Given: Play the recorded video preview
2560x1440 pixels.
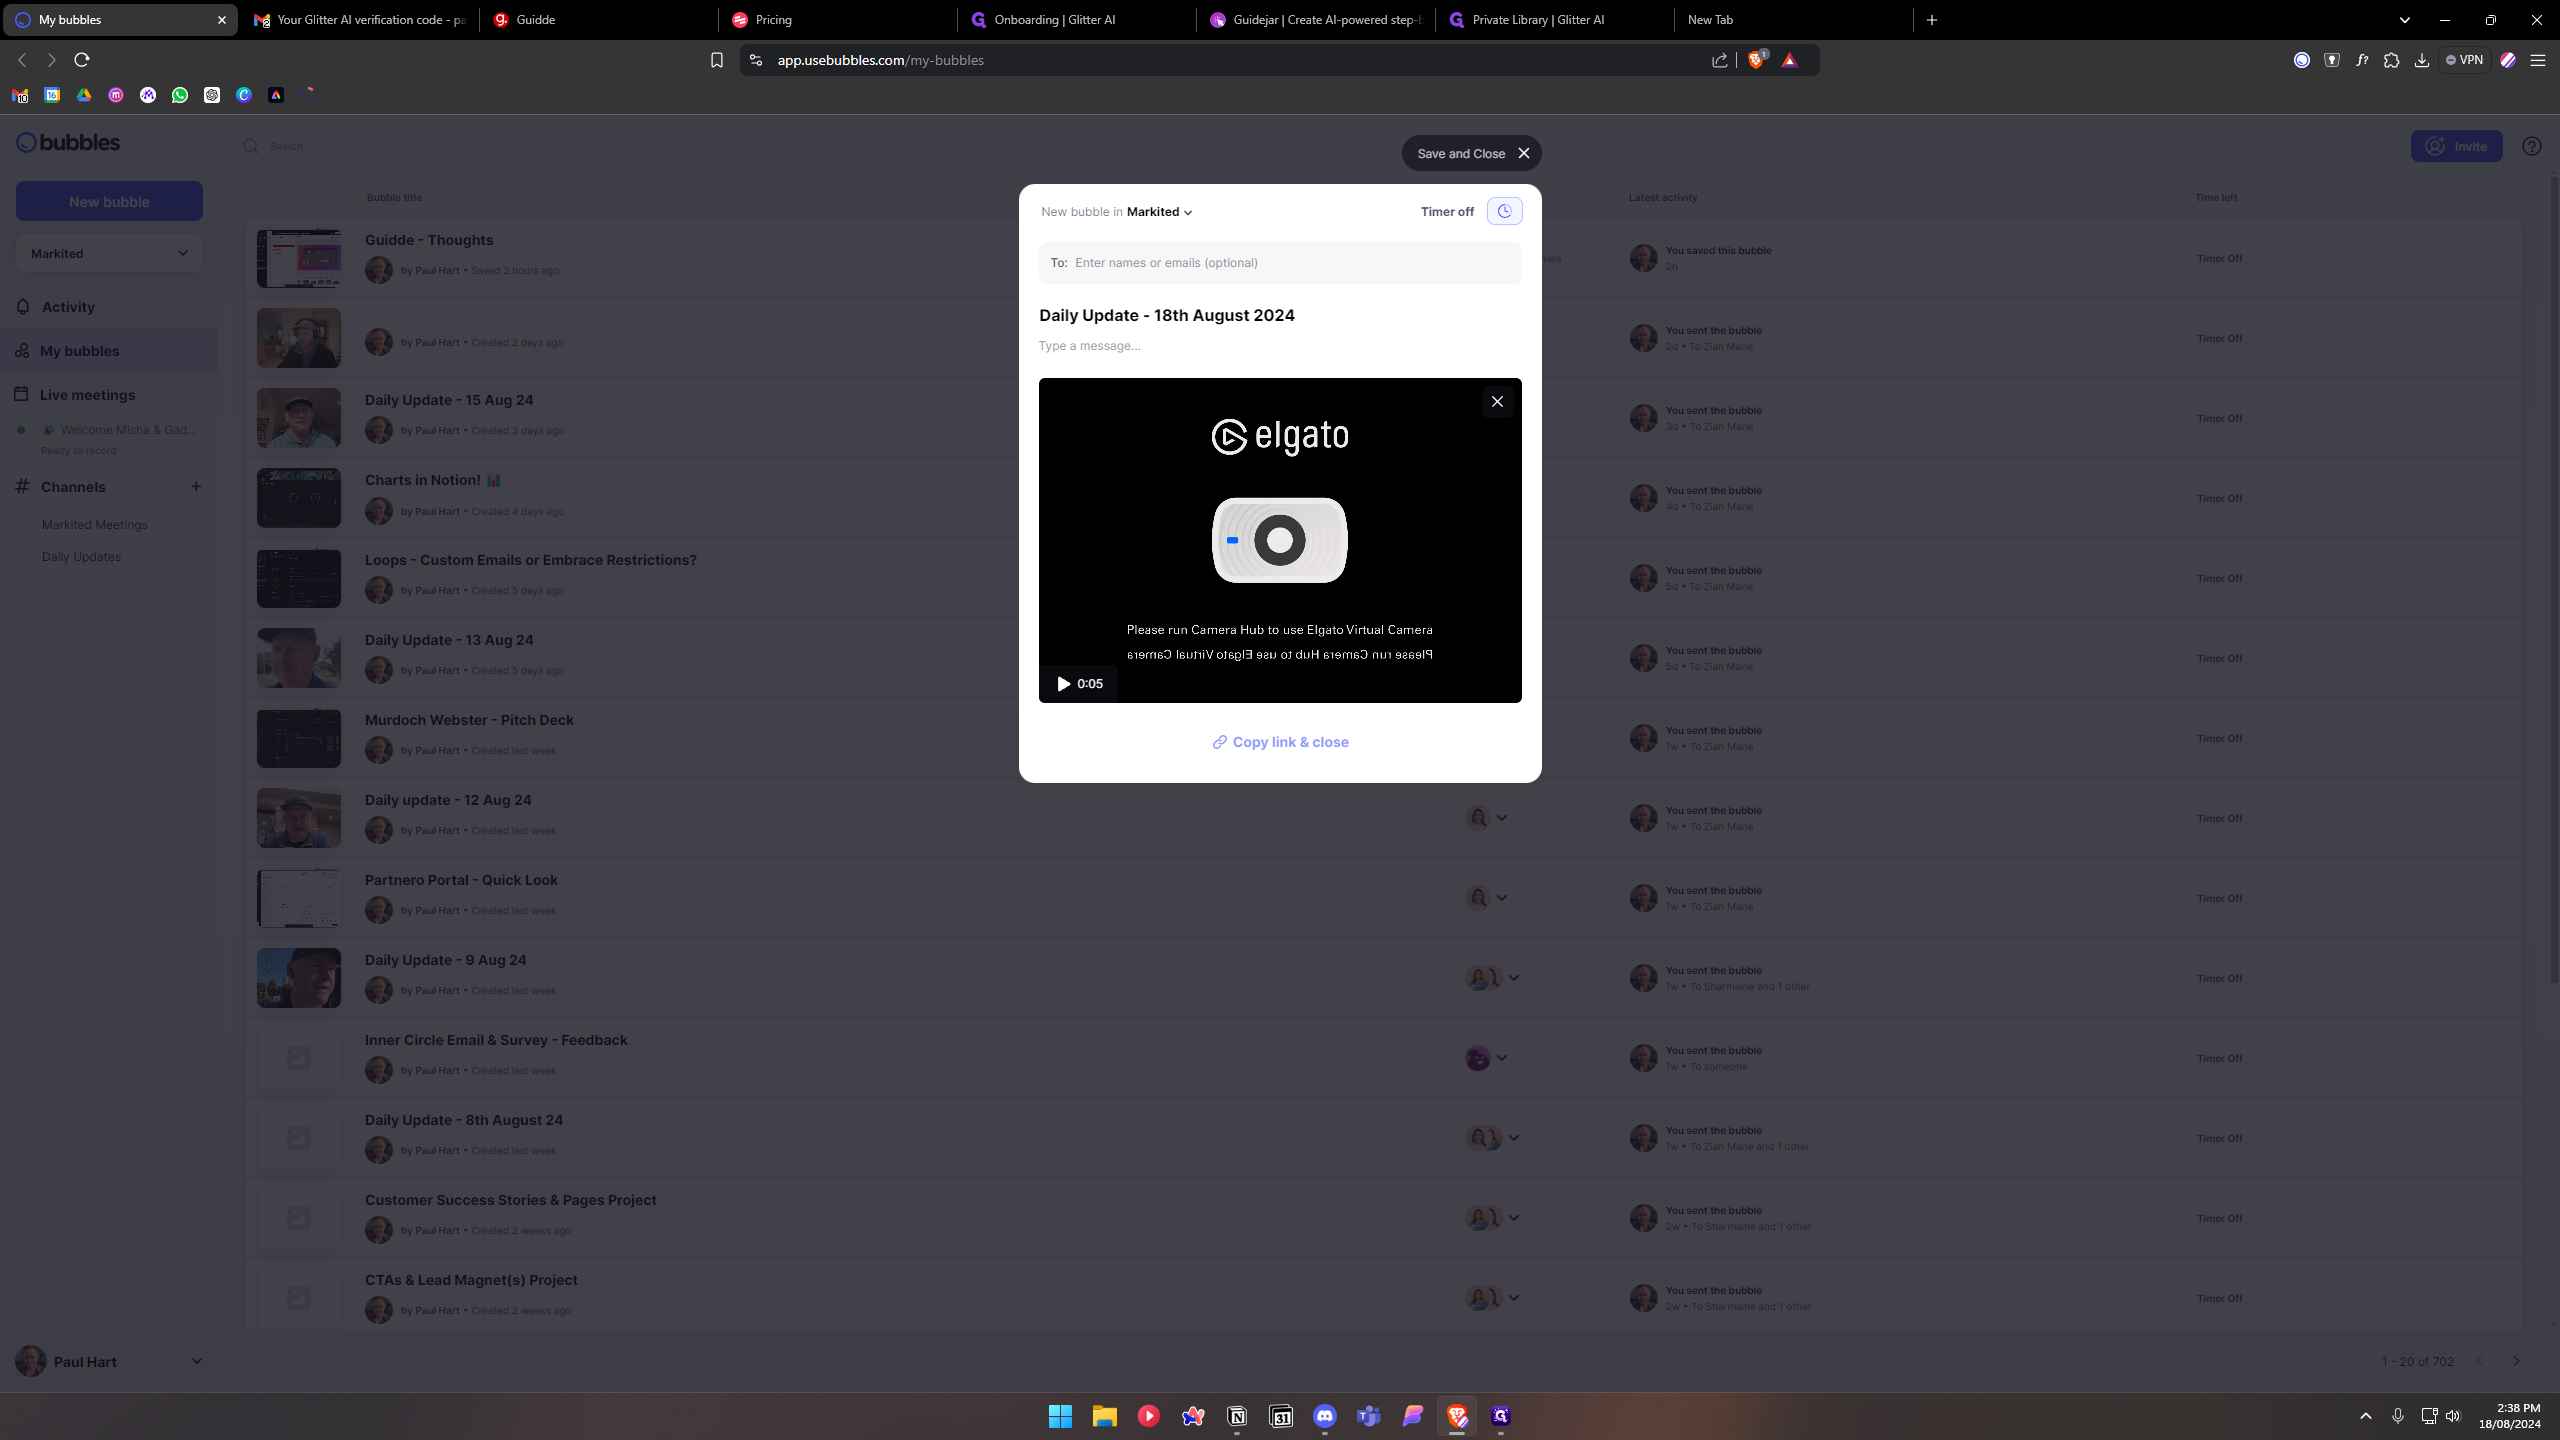Looking at the screenshot, I should (x=1064, y=684).
